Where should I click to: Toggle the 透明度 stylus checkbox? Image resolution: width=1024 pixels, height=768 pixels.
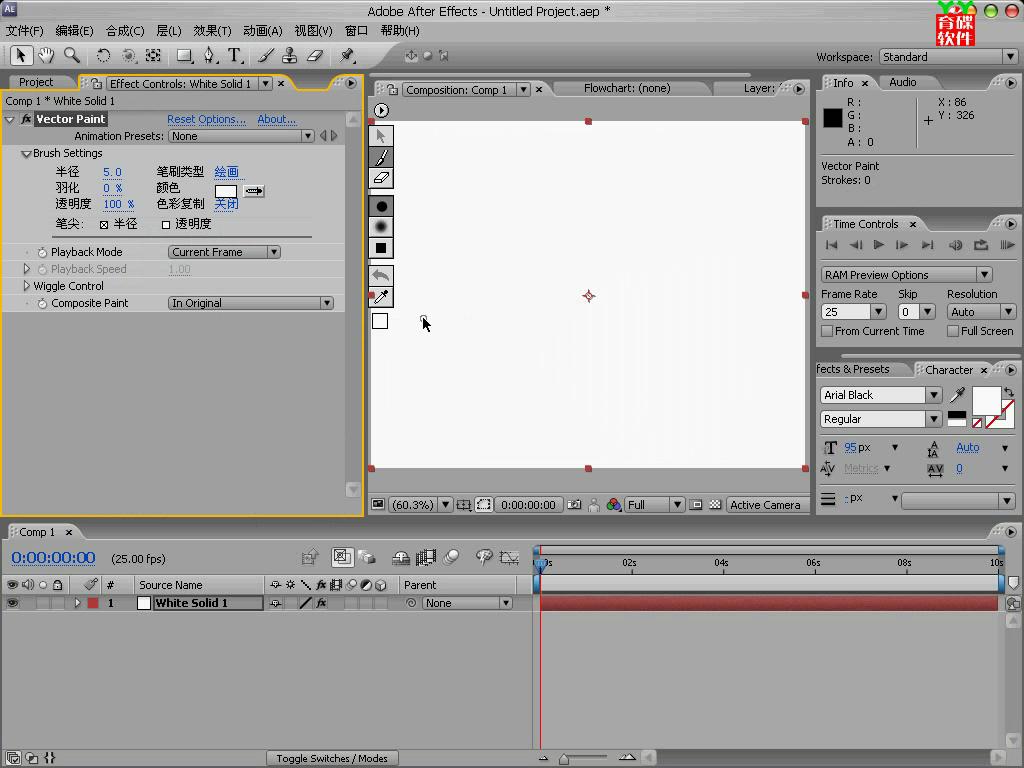pyautogui.click(x=166, y=225)
